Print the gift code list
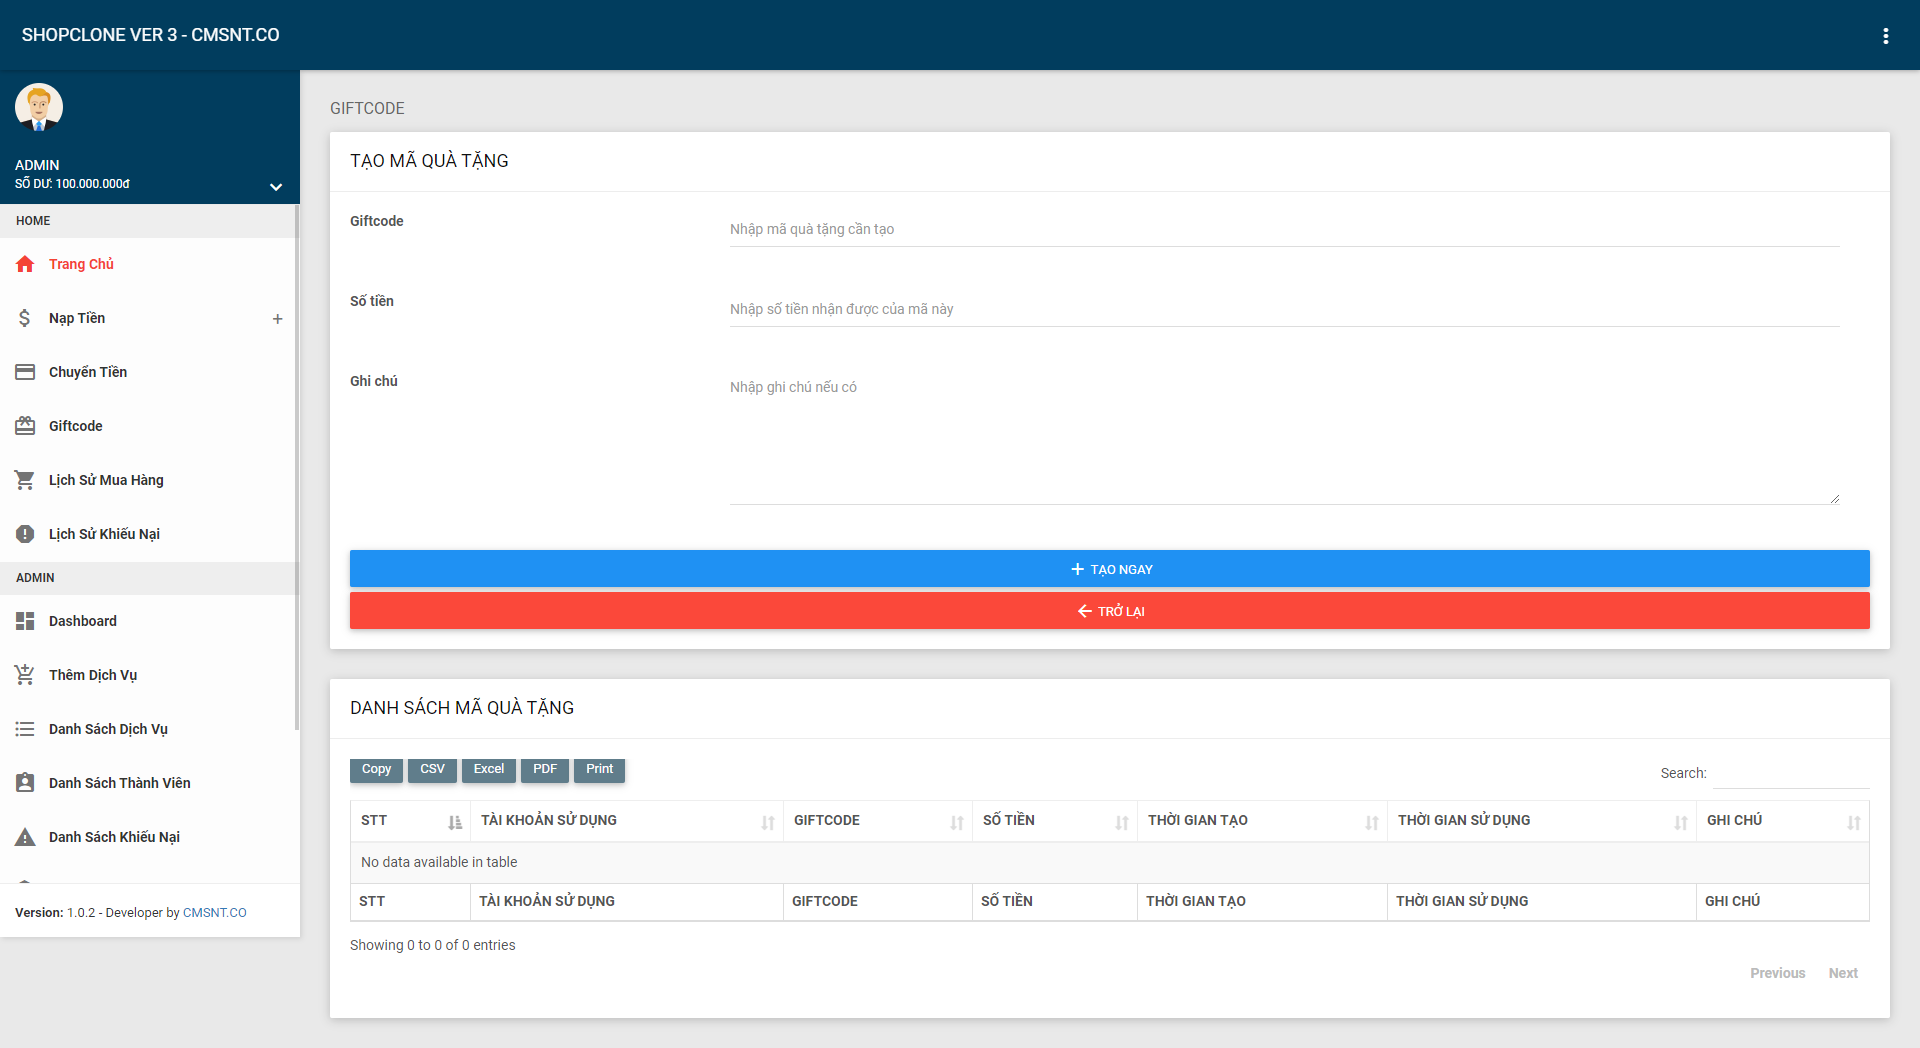This screenshot has height=1048, width=1920. pyautogui.click(x=600, y=769)
